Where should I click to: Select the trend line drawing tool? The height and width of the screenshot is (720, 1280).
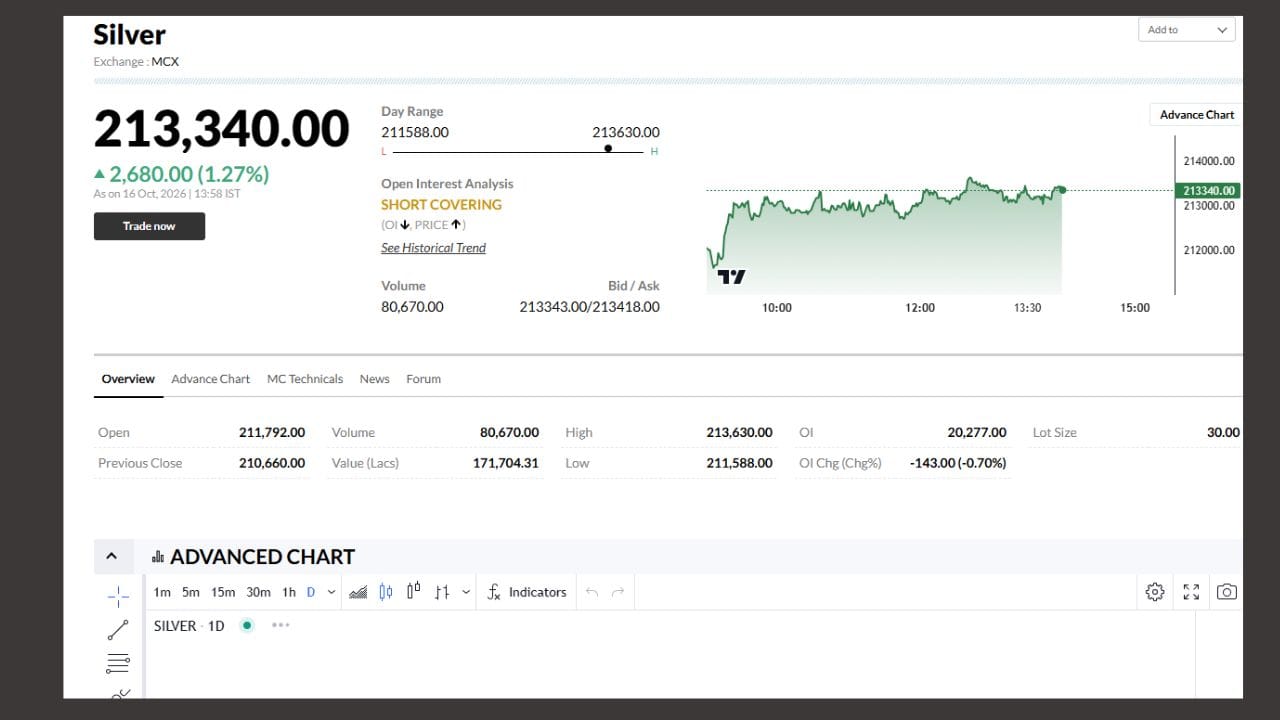tap(118, 630)
